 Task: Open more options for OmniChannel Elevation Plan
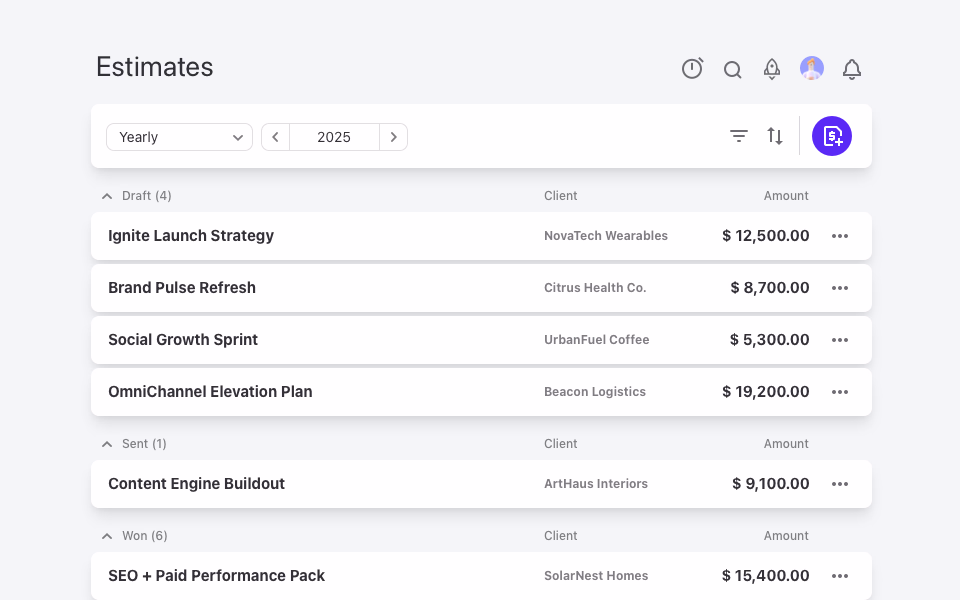[x=840, y=392]
